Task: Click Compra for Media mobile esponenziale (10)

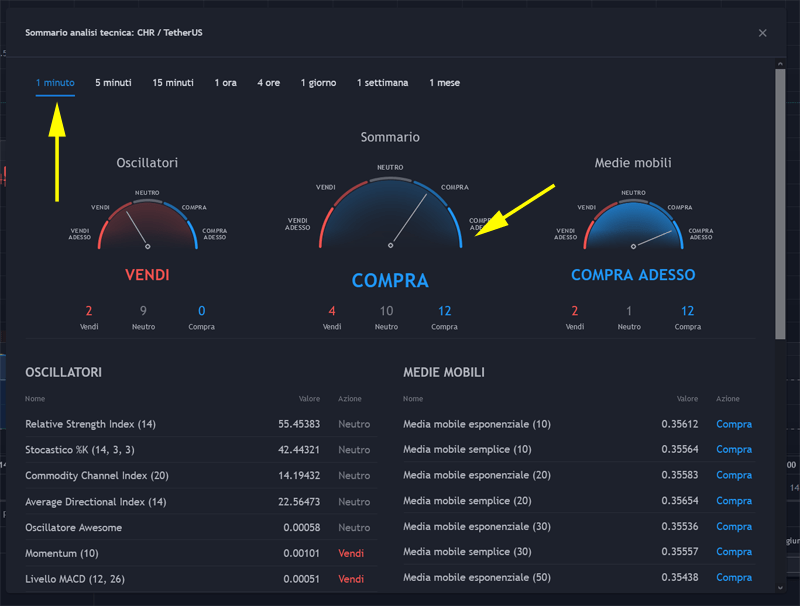Action: pos(734,424)
